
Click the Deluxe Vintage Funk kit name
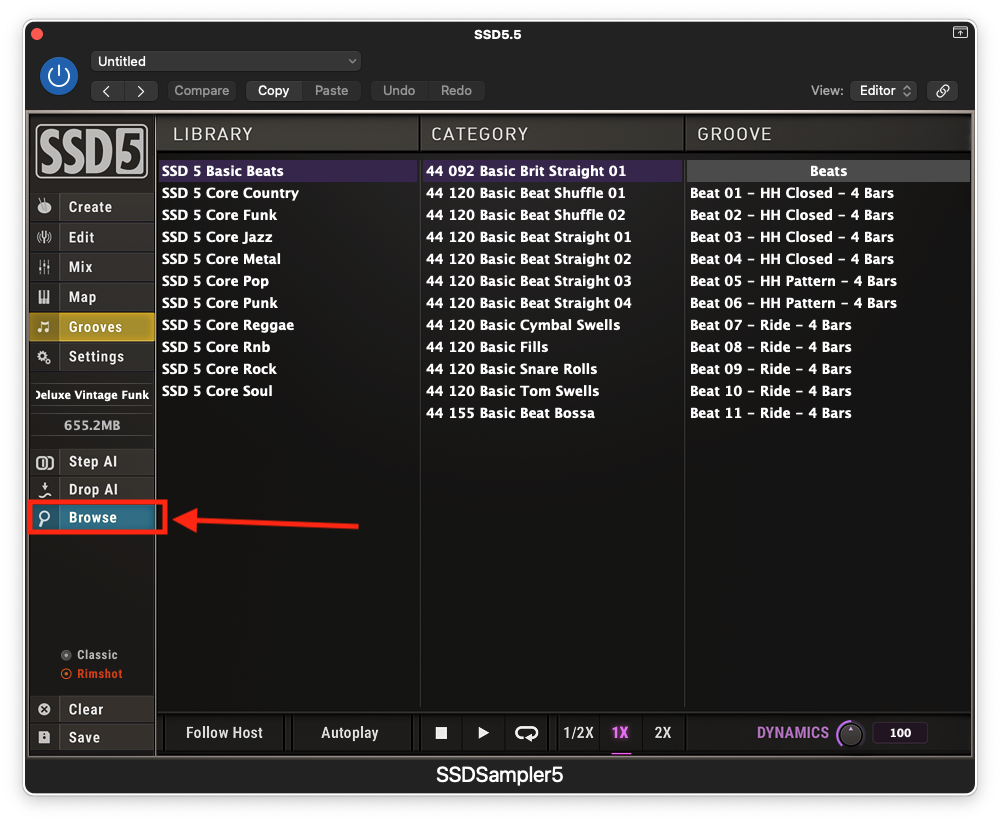pos(92,395)
